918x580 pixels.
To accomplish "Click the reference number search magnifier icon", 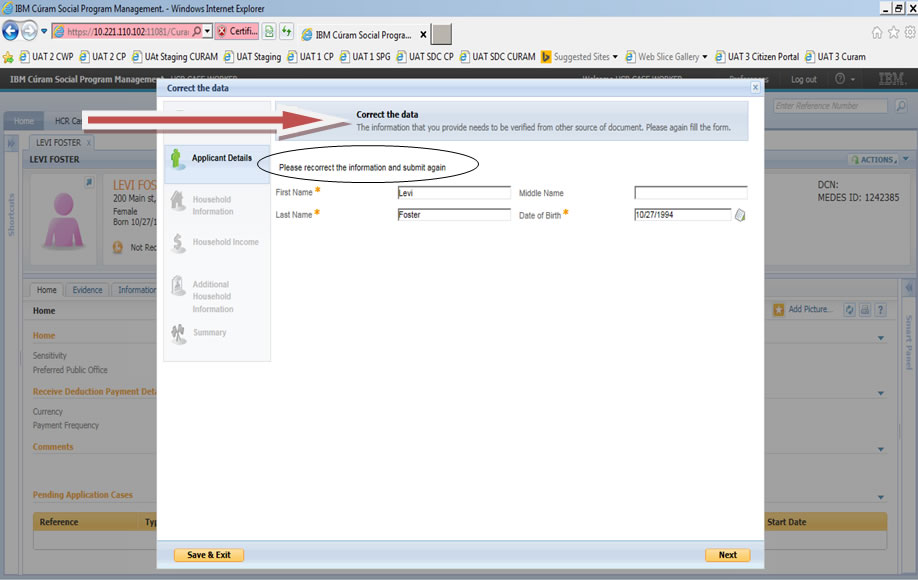I will coord(900,106).
